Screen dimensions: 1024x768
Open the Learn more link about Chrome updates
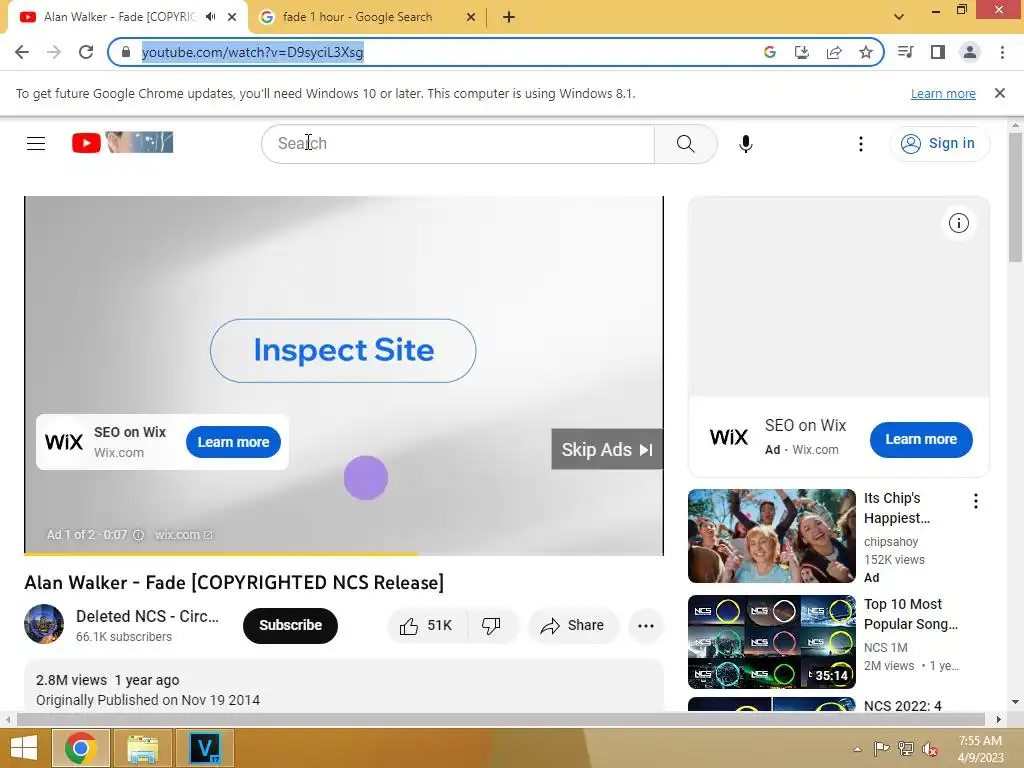pos(943,93)
